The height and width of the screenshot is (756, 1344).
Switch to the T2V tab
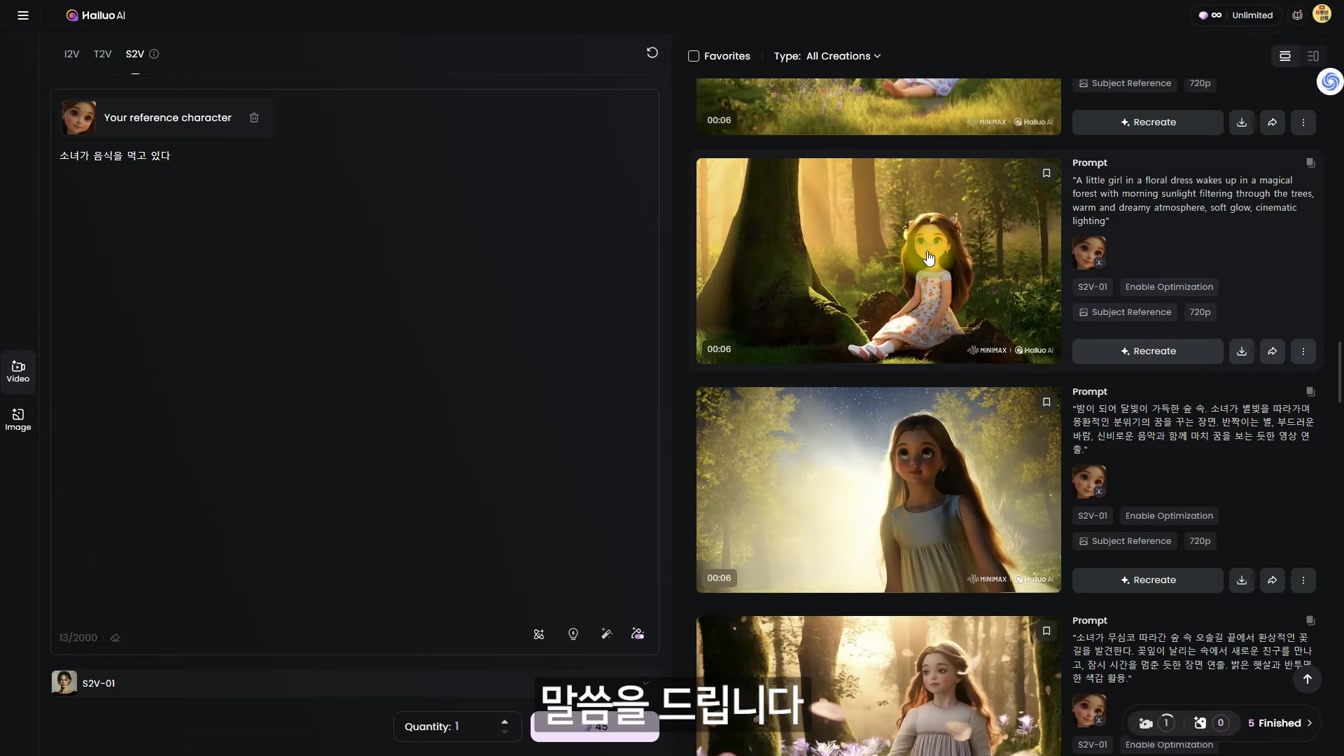102,54
